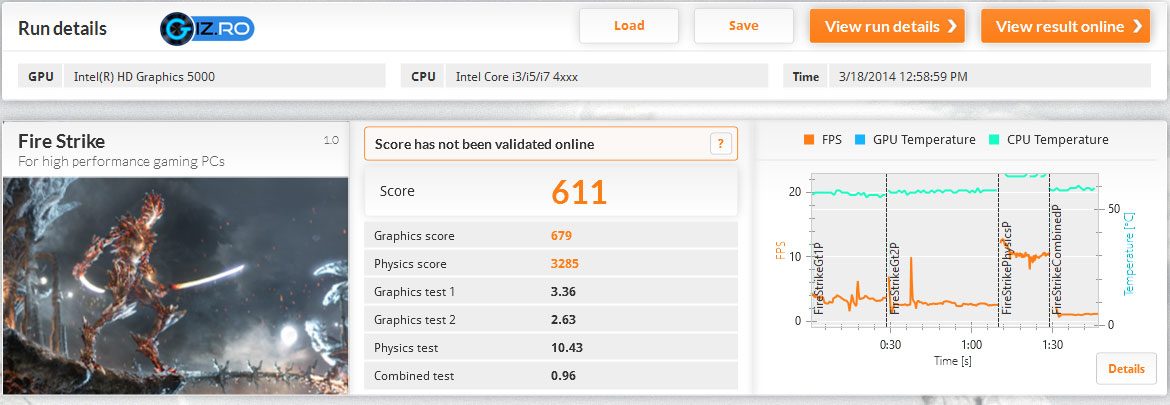The image size is (1170, 405).
Task: Click the overall score 611
Action: click(579, 191)
